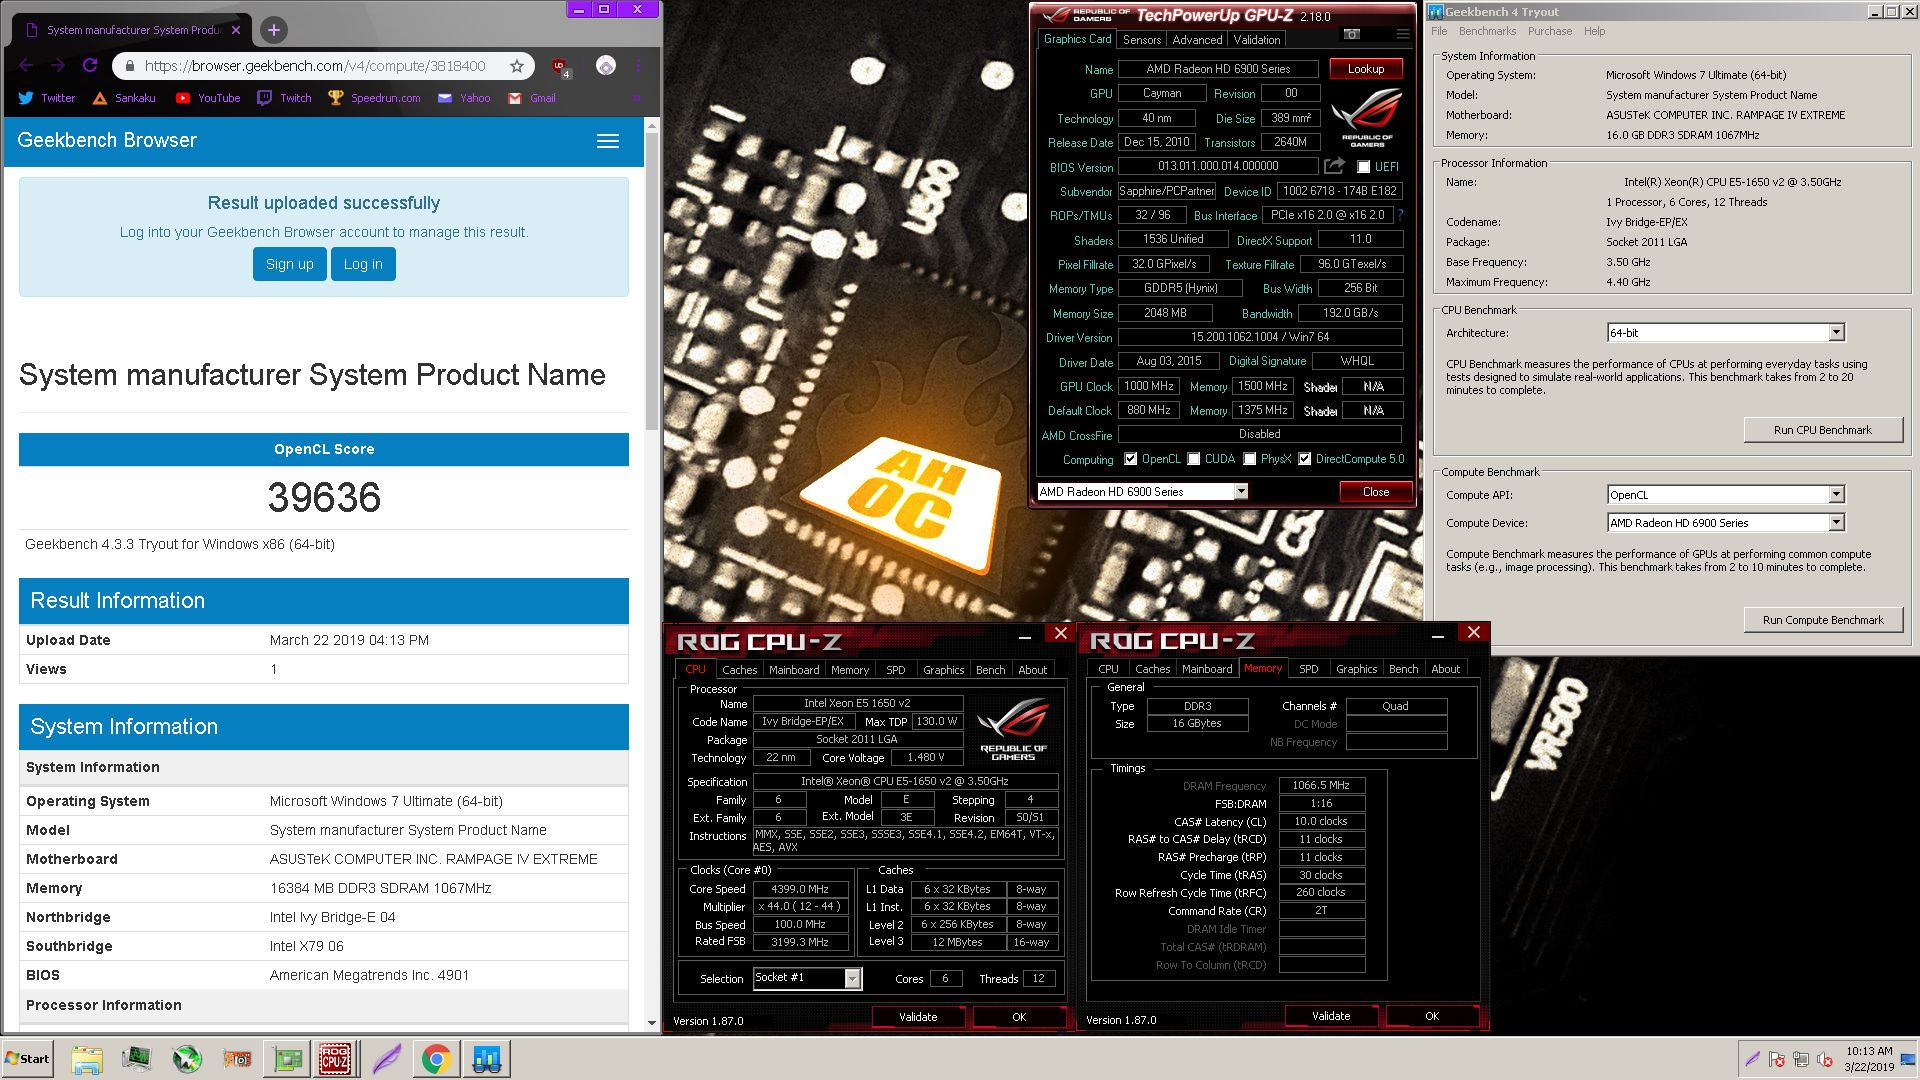The image size is (1920, 1080).
Task: Click Run Compute Benchmark button
Action: 1823,620
